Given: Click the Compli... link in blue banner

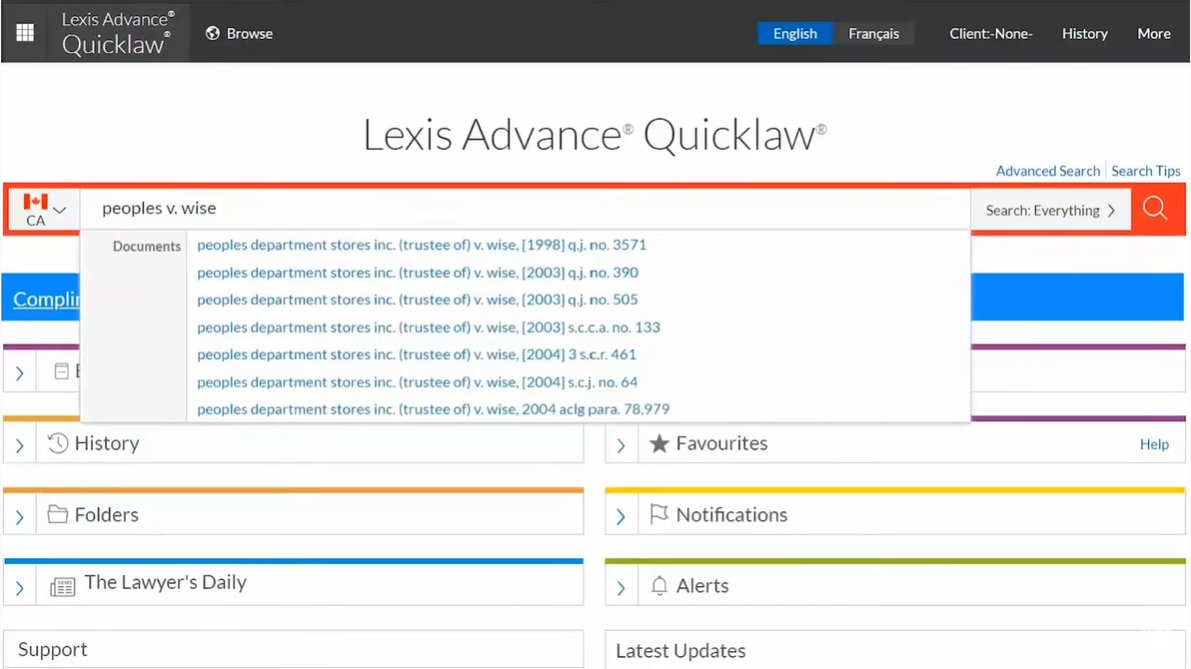Looking at the screenshot, I should 46,298.
